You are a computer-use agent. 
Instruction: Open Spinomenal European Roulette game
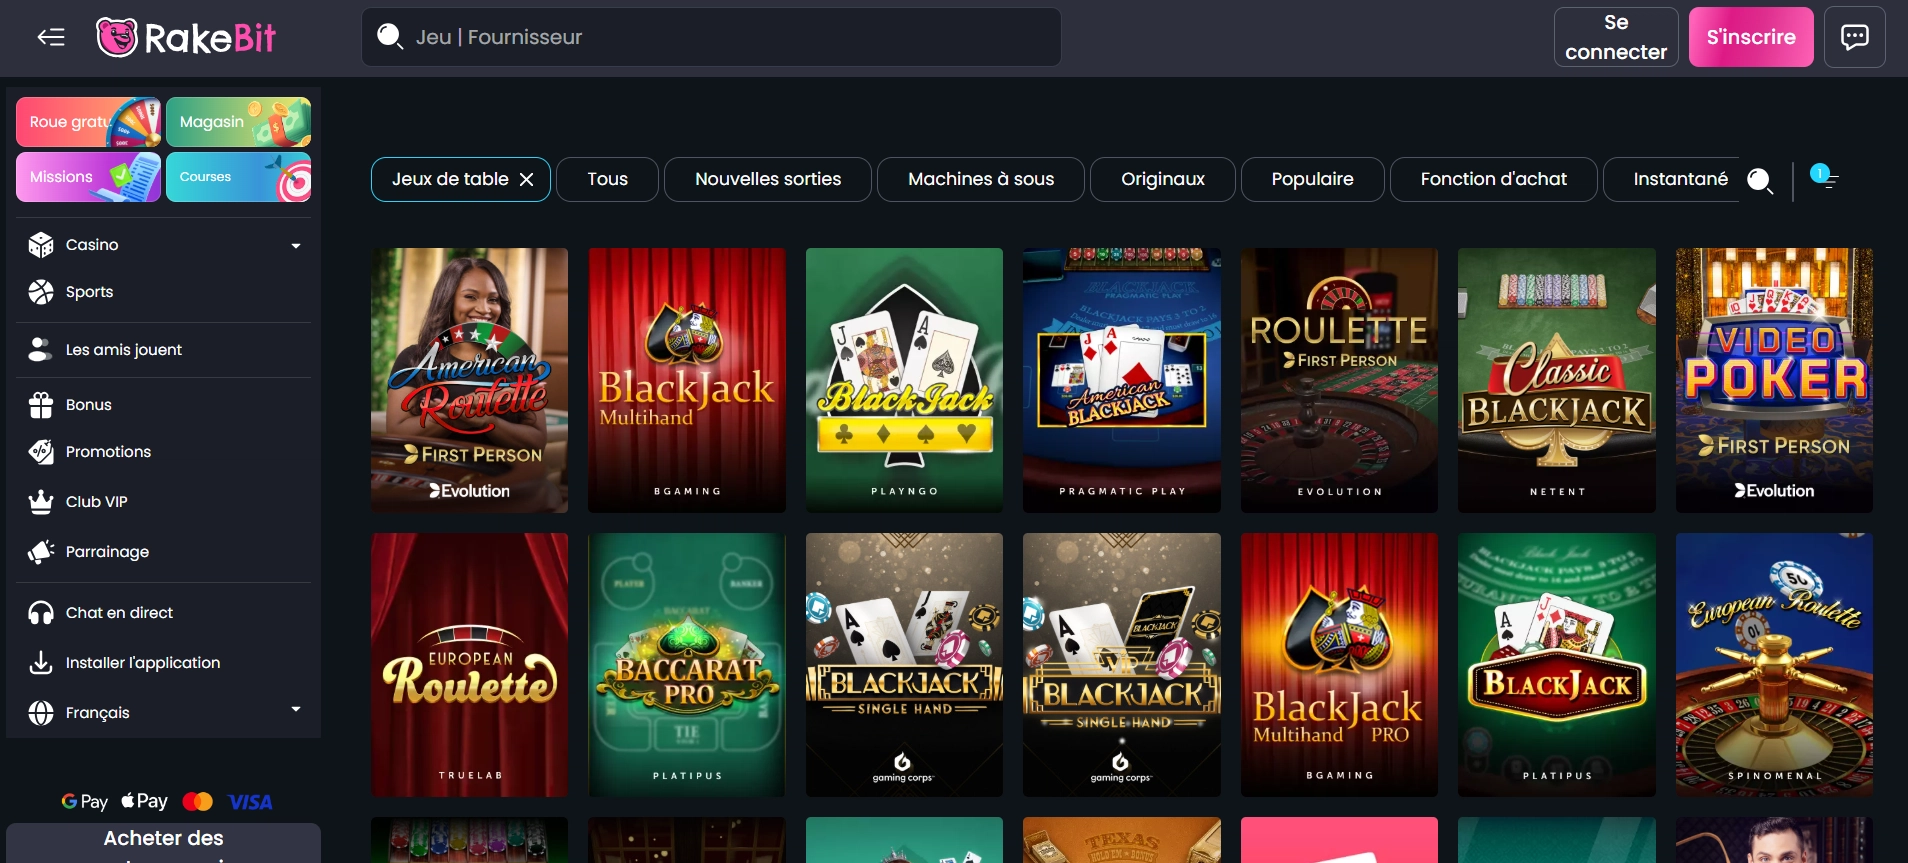click(1774, 665)
